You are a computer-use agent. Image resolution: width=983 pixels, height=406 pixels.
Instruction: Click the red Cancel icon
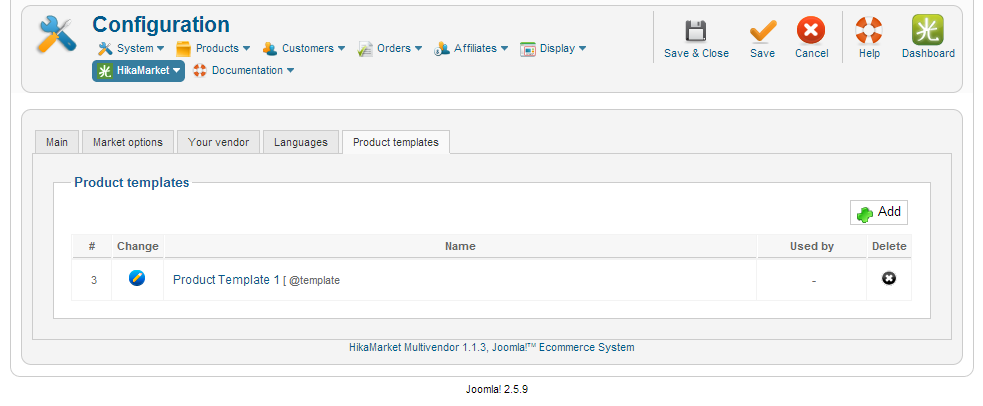(x=811, y=32)
